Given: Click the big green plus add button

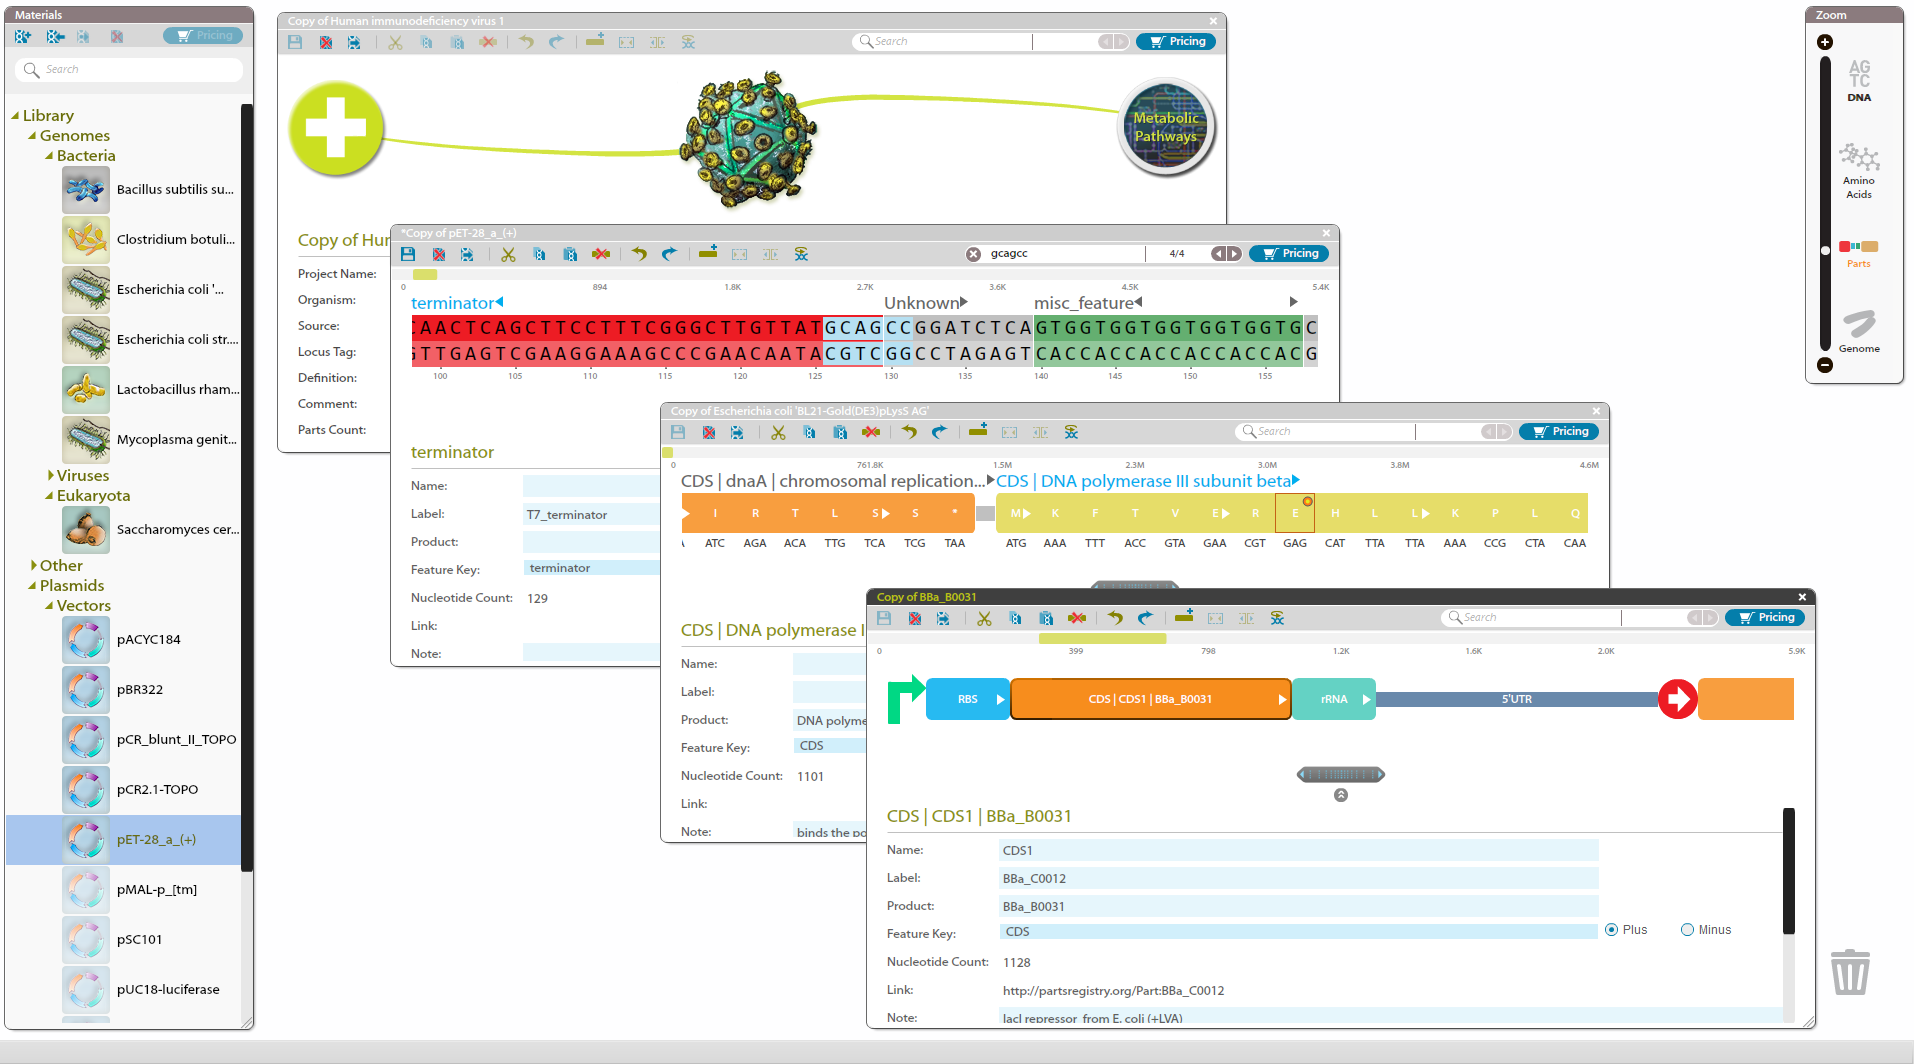Looking at the screenshot, I should pos(336,129).
